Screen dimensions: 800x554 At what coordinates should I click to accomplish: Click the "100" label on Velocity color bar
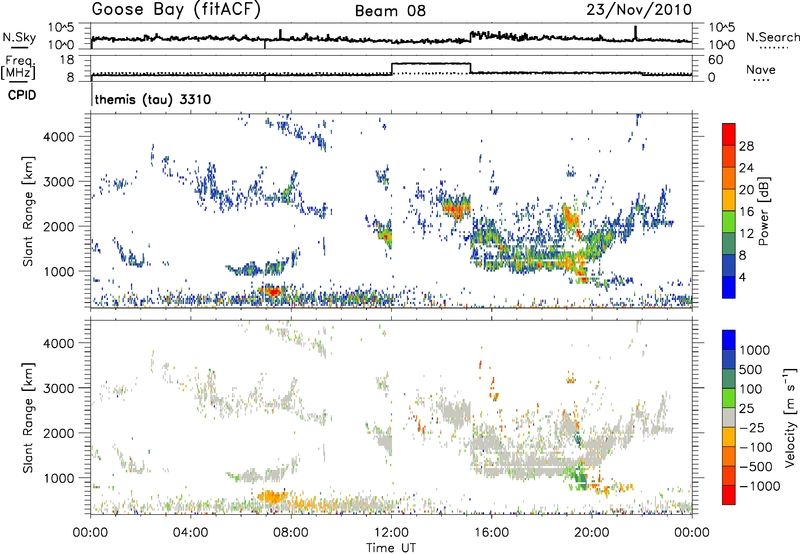point(750,389)
